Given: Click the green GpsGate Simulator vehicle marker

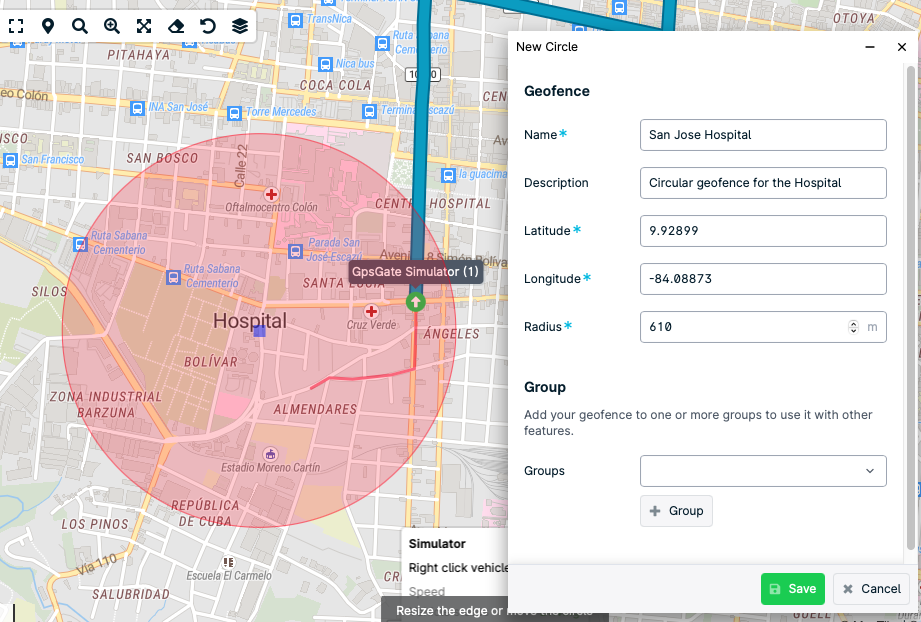Looking at the screenshot, I should pyautogui.click(x=415, y=302).
